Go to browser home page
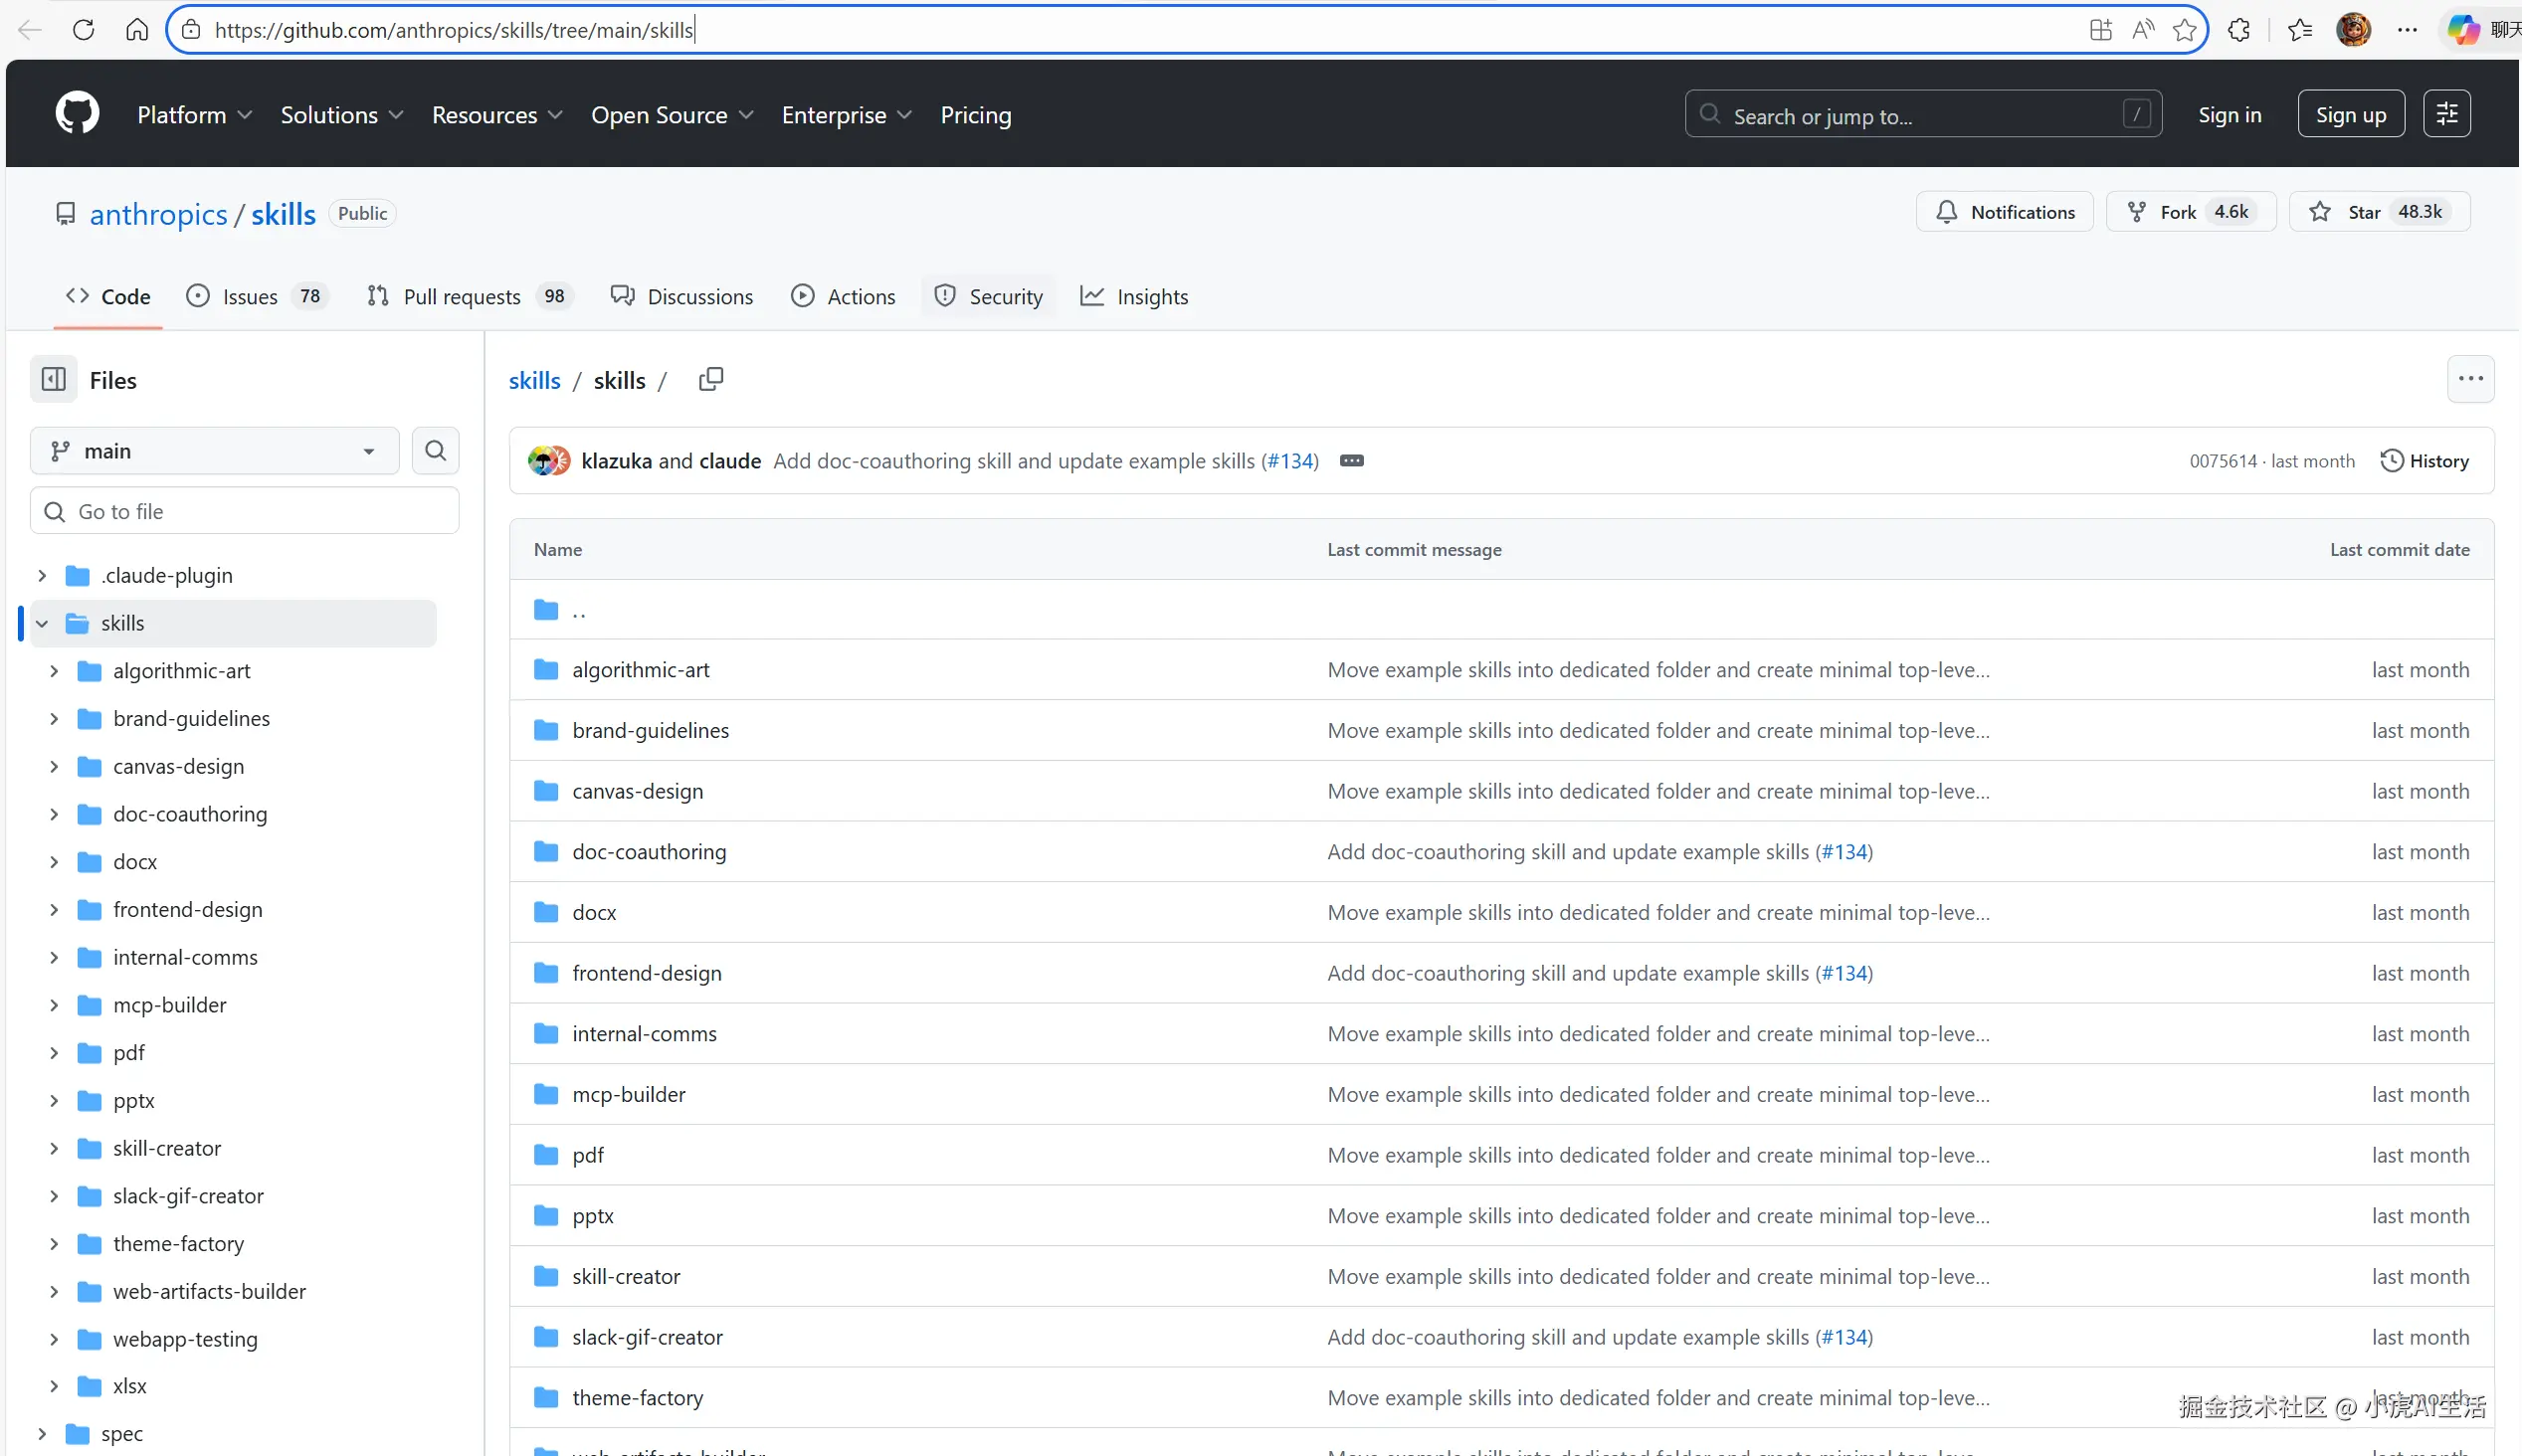The image size is (2522, 1456). (137, 30)
